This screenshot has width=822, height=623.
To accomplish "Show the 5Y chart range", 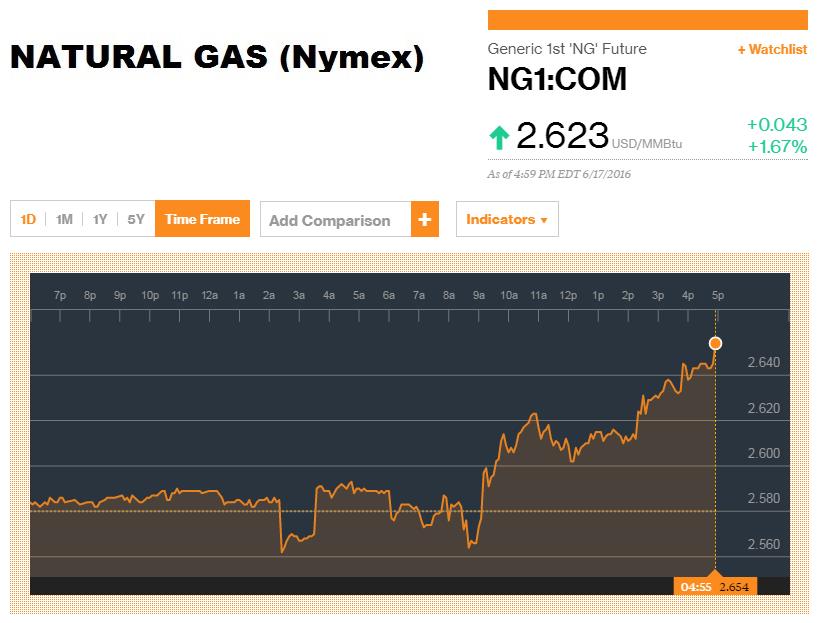I will pos(136,219).
